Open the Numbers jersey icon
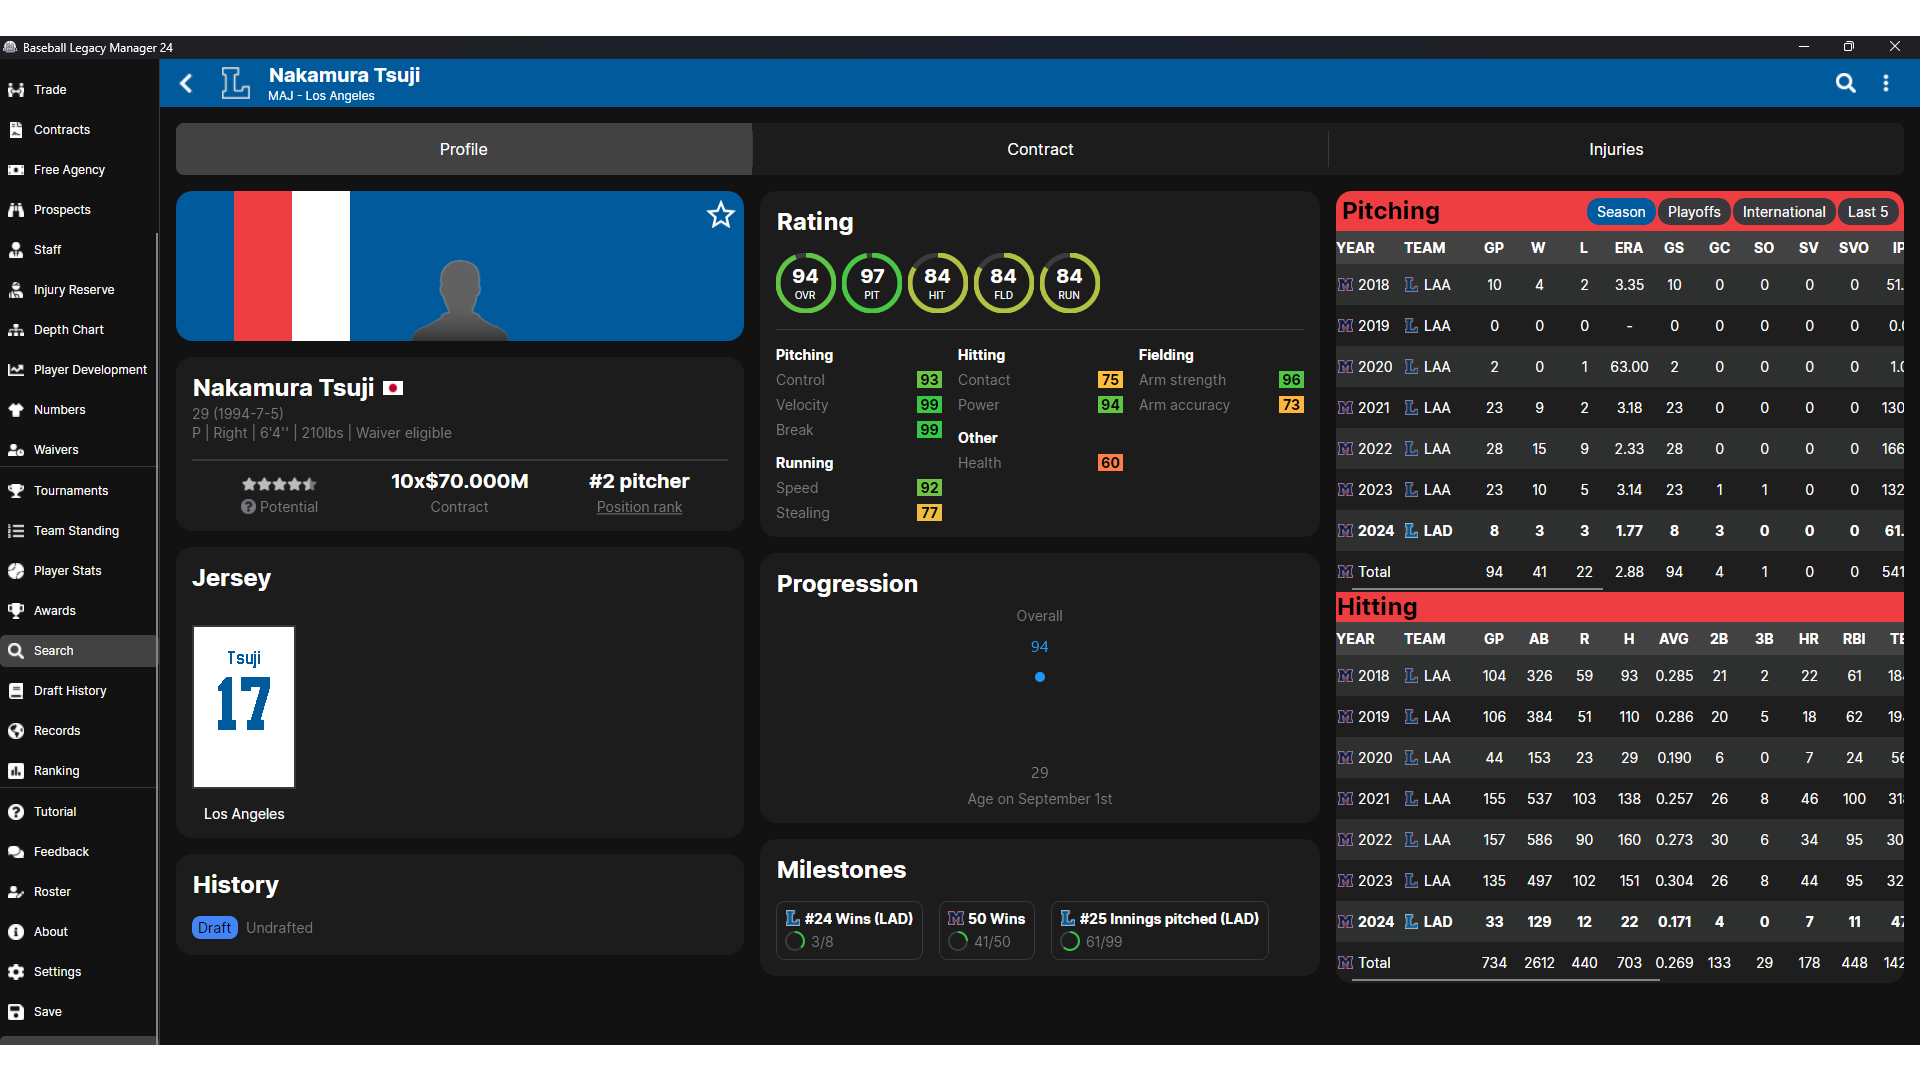 coord(16,410)
